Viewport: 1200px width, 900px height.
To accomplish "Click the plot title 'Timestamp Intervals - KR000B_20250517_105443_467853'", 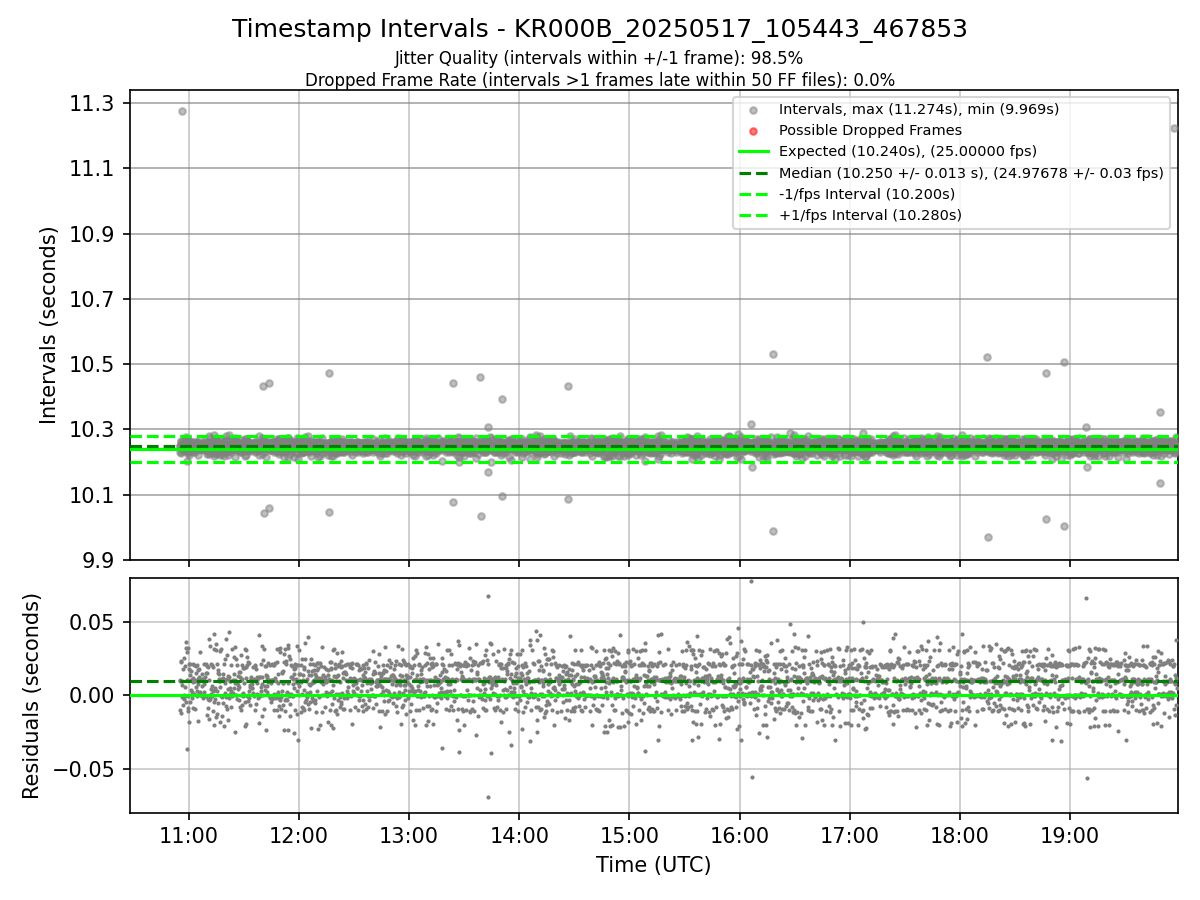I will pyautogui.click(x=599, y=29).
